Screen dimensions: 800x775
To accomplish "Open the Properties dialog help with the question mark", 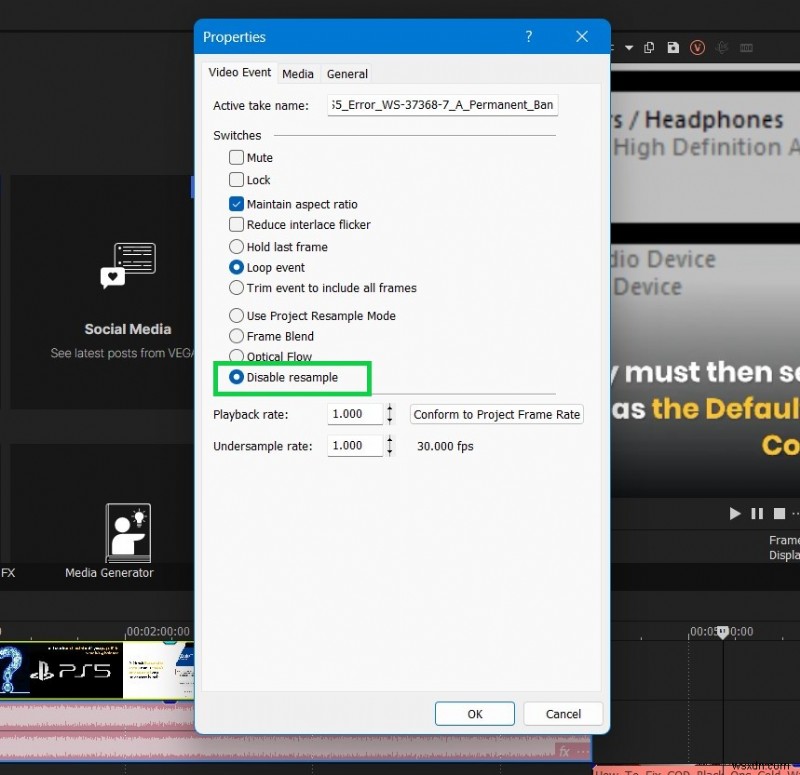I will coord(528,36).
